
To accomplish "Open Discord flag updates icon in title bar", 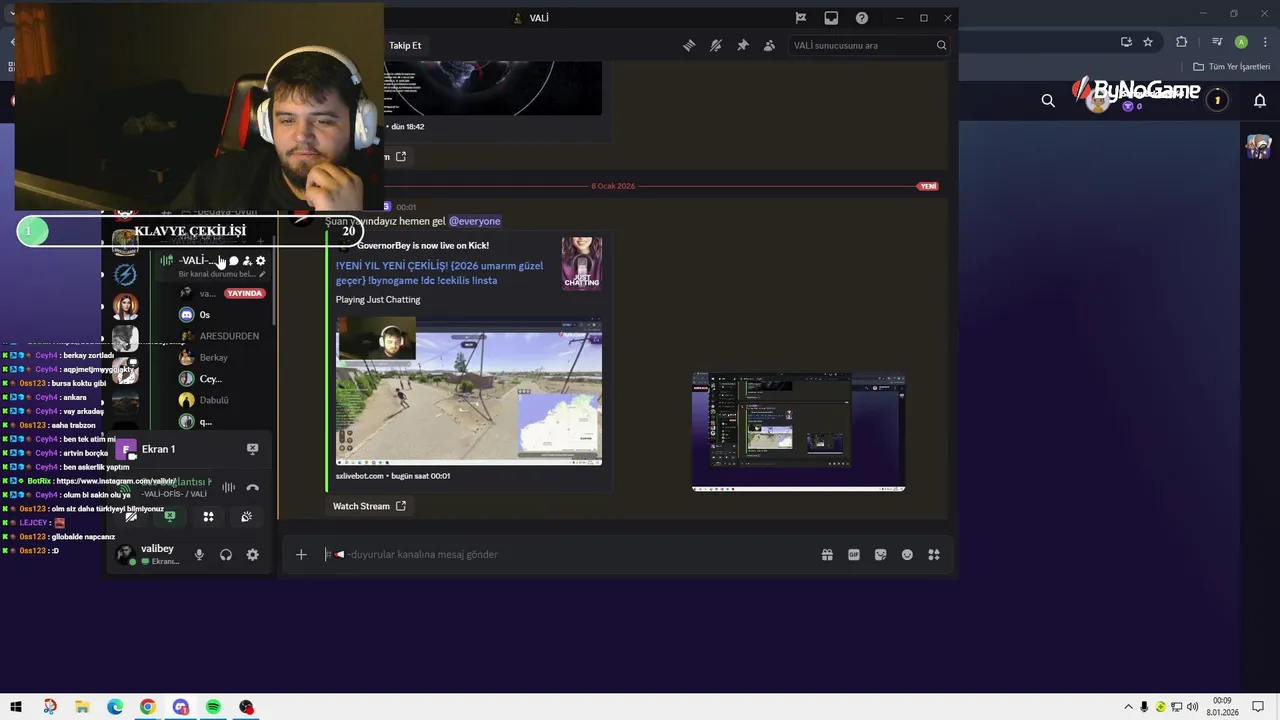I will click(801, 18).
